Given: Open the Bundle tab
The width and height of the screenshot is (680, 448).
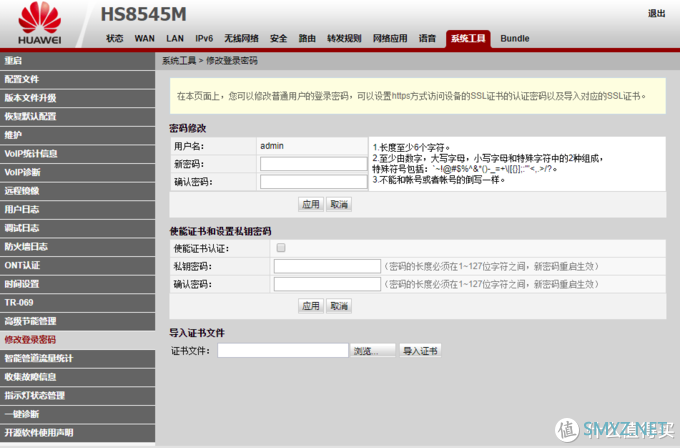Looking at the screenshot, I should pos(515,38).
